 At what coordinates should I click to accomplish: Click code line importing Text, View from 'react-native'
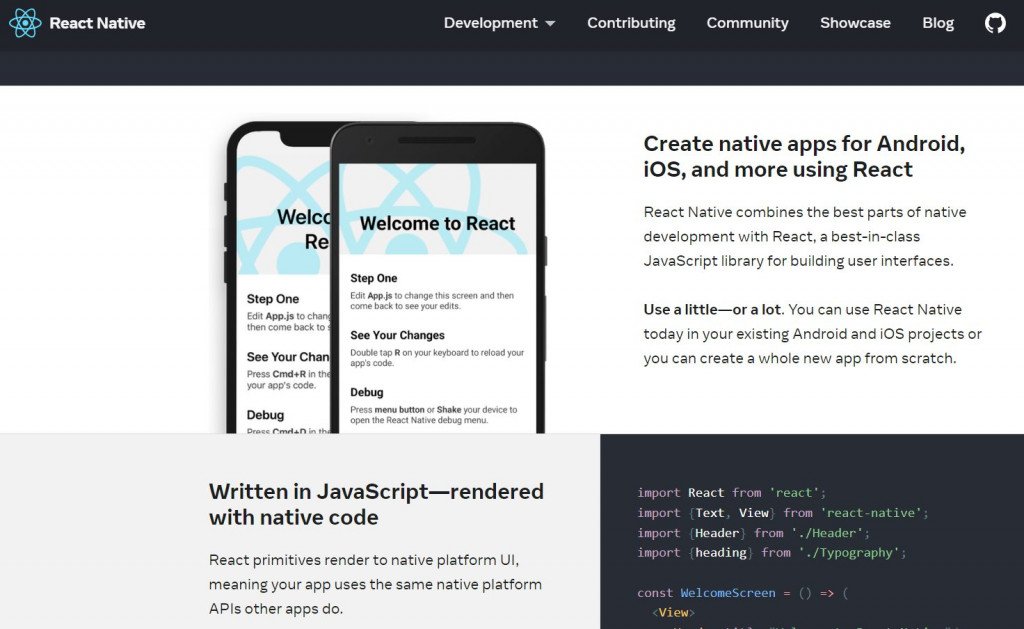[782, 513]
